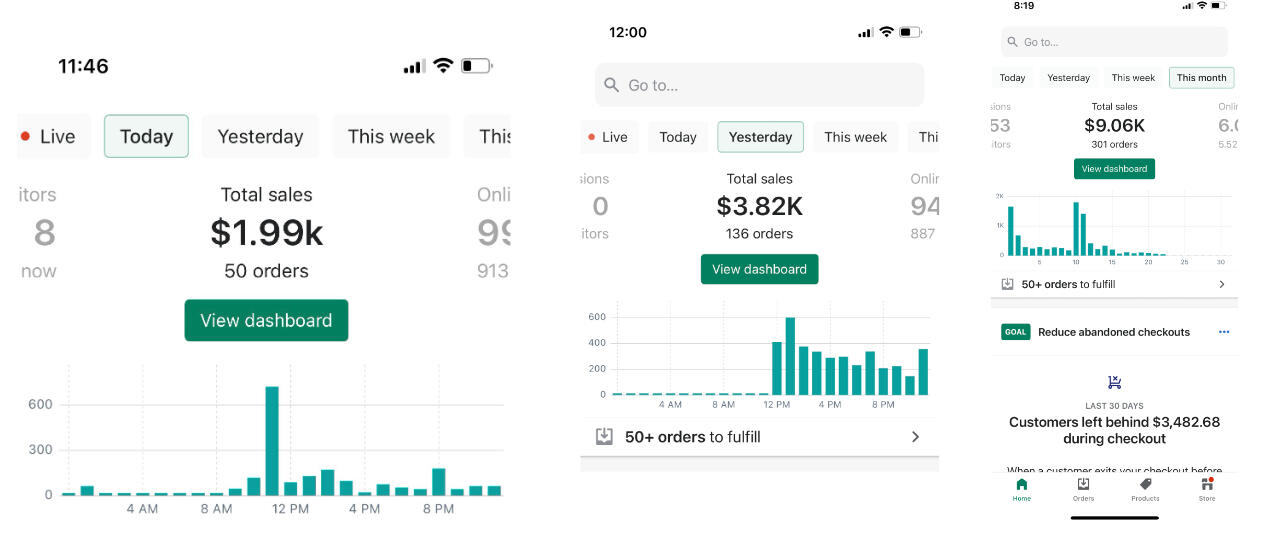
Task: Click the Go to search field in 8:19 screen
Action: click(x=1114, y=42)
